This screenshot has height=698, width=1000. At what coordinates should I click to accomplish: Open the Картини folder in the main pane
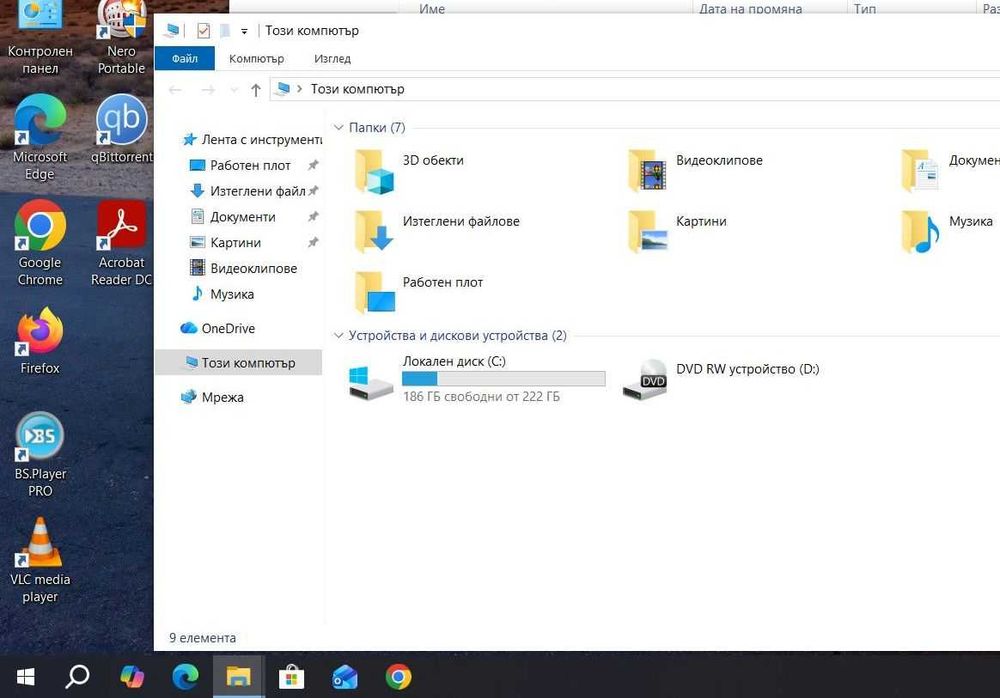677,232
